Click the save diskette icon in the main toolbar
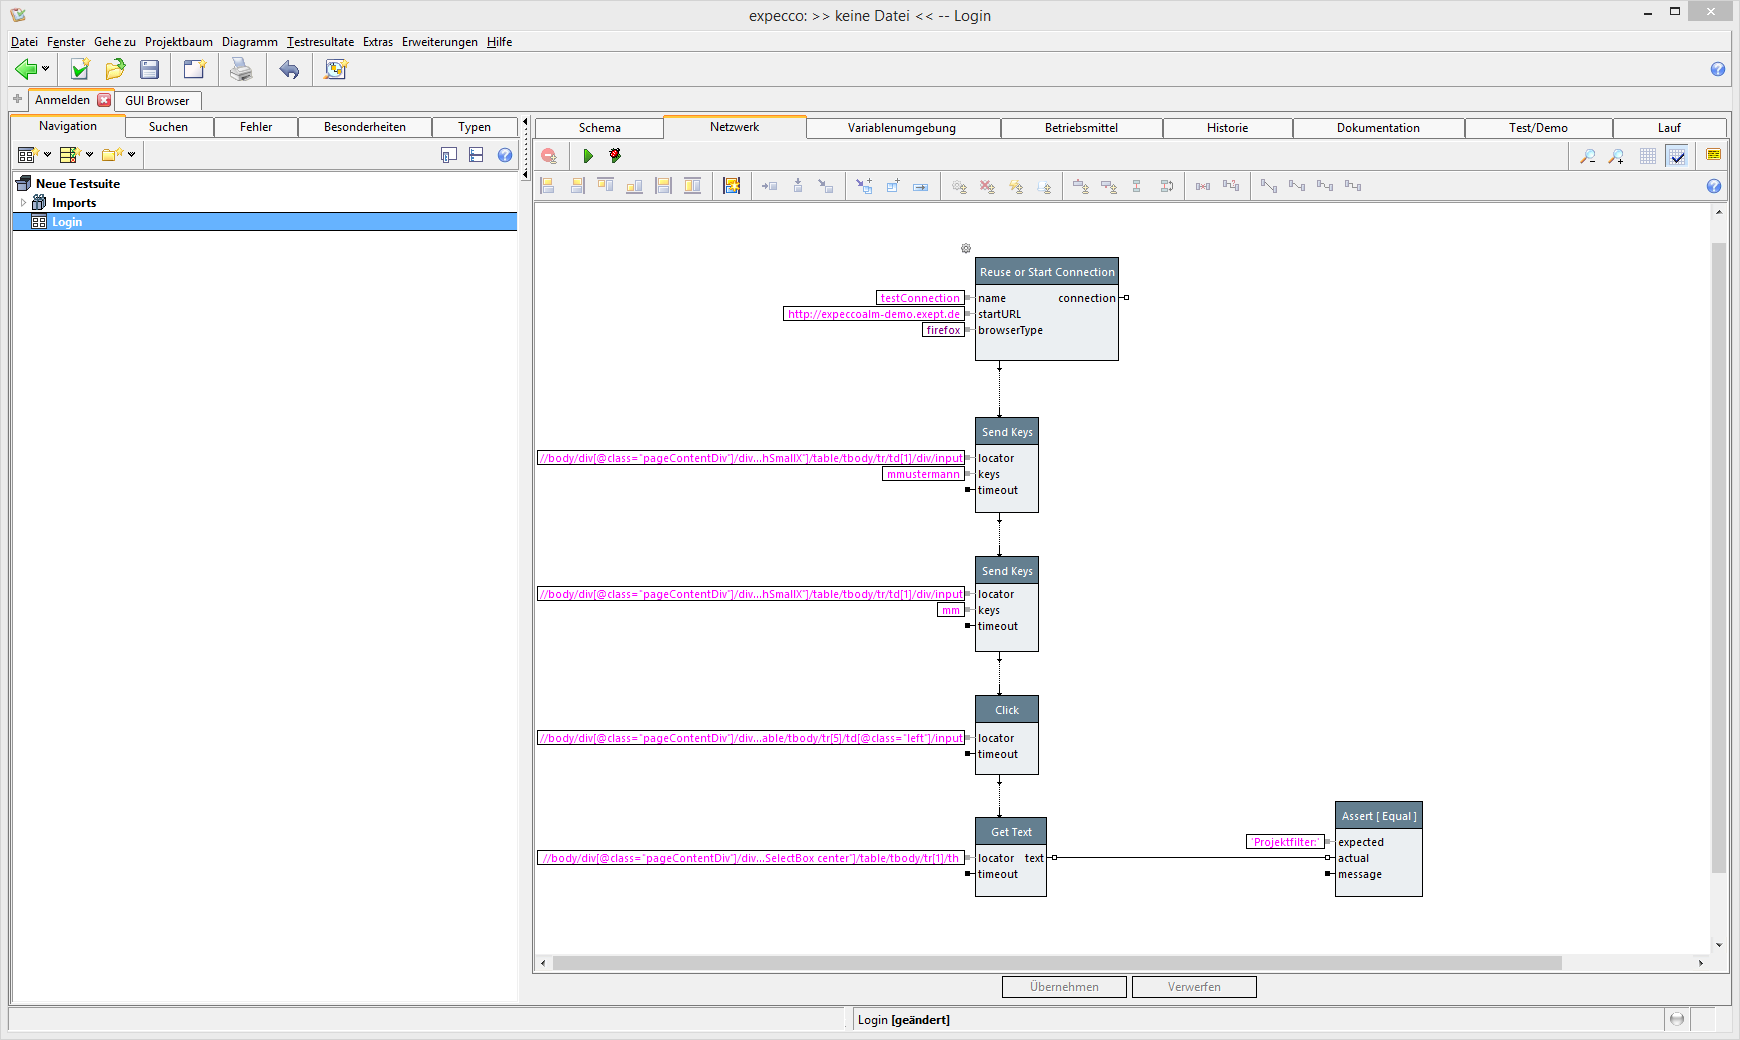 (150, 69)
